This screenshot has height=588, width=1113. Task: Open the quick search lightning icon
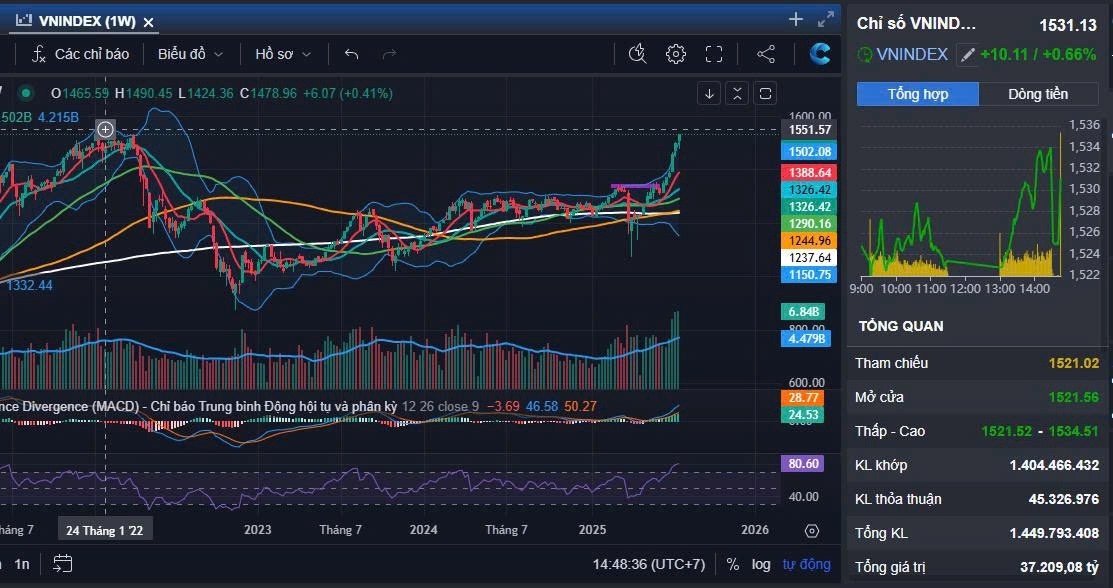[637, 54]
